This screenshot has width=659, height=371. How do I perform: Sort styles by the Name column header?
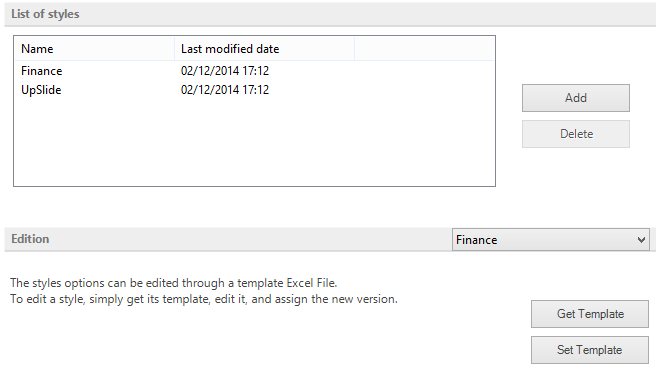pyautogui.click(x=95, y=49)
